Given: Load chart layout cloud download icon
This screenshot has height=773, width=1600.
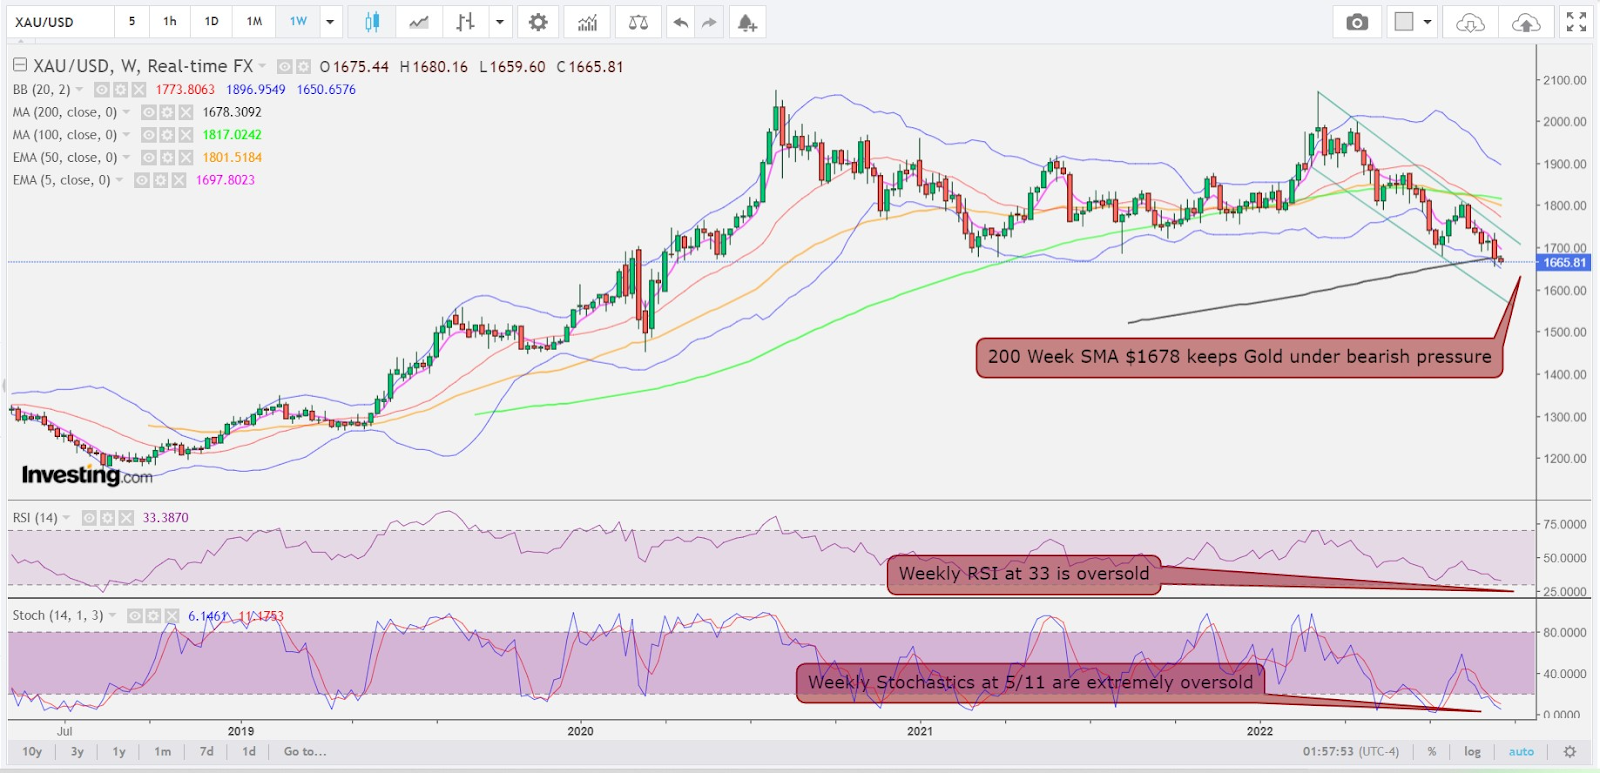Looking at the screenshot, I should (1470, 22).
